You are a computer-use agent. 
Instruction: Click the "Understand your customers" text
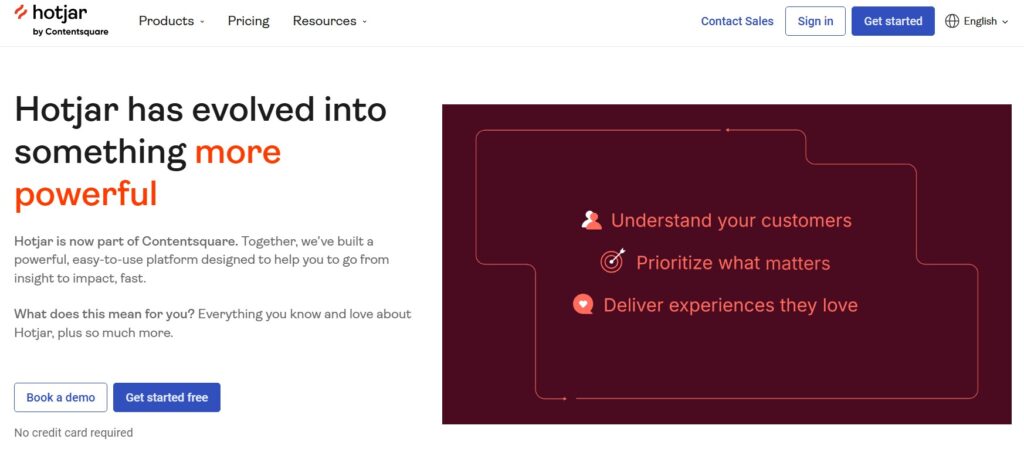tap(731, 220)
